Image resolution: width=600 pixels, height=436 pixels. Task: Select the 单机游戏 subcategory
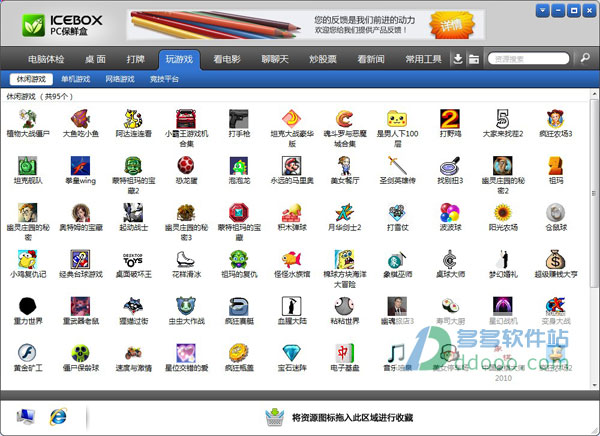tap(76, 79)
